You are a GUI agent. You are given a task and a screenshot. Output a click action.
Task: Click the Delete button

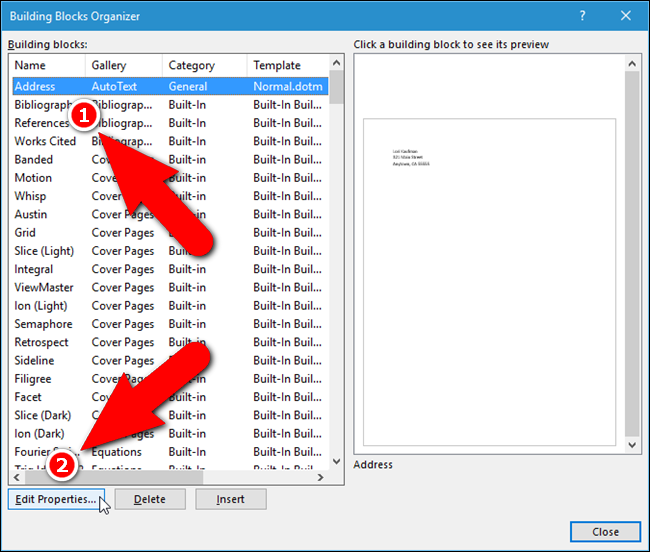pos(150,499)
